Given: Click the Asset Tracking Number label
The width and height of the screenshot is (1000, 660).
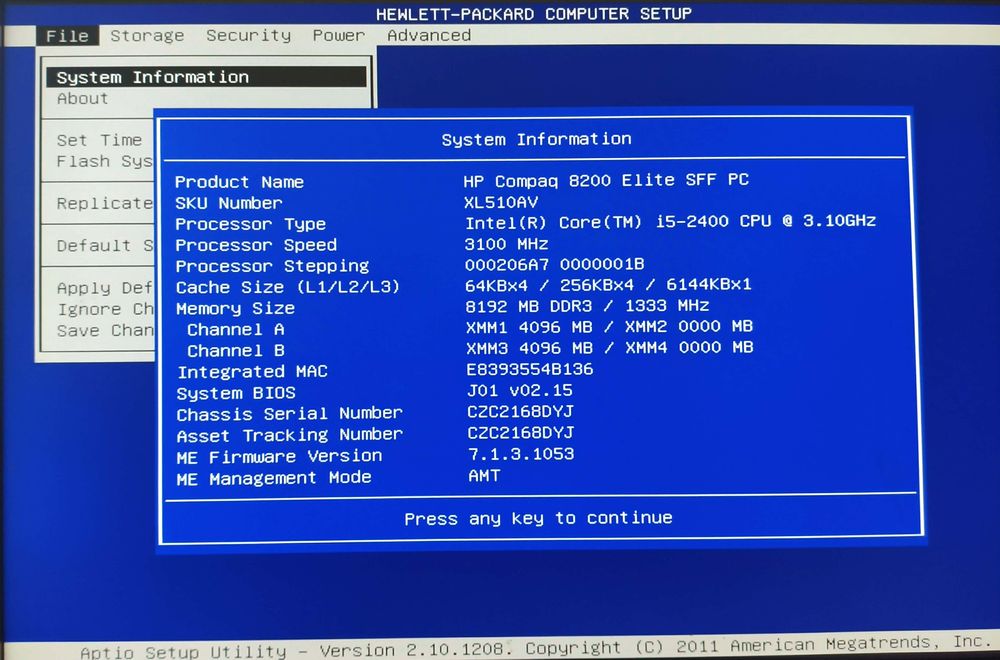Looking at the screenshot, I should [x=290, y=436].
